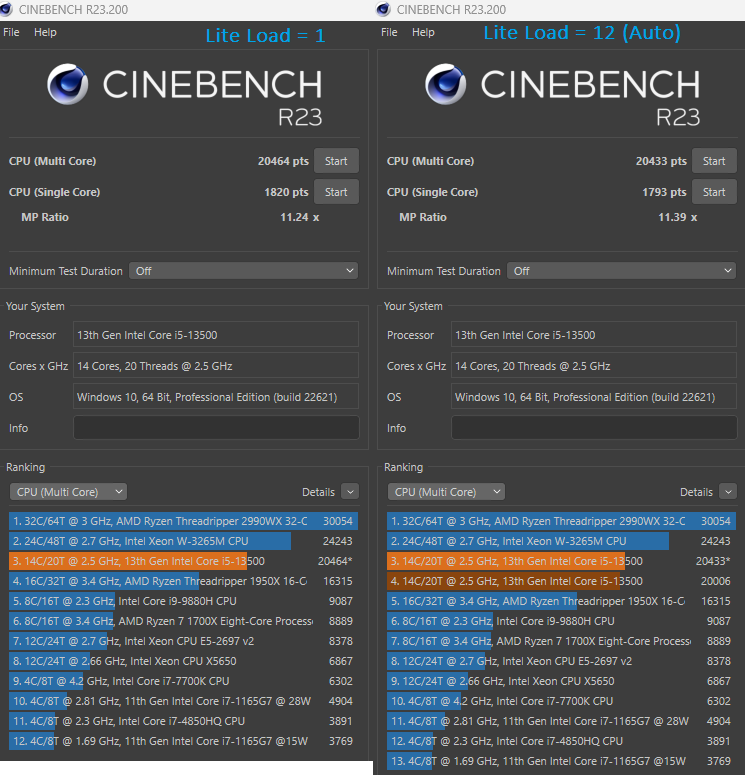Select i7-1165G7 @15W row, left window
The image size is (745, 775).
[x=183, y=741]
